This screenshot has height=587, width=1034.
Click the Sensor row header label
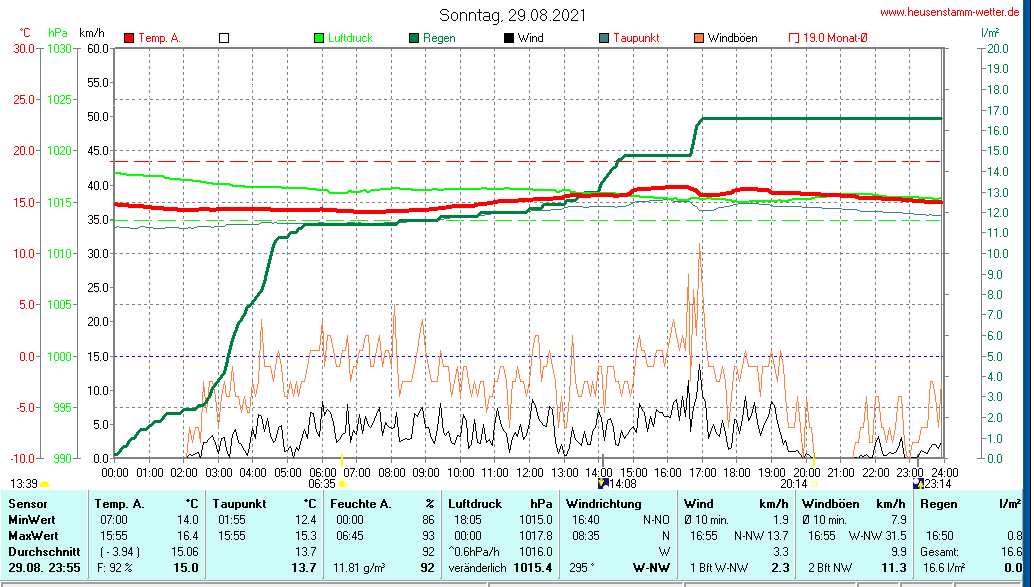29,504
